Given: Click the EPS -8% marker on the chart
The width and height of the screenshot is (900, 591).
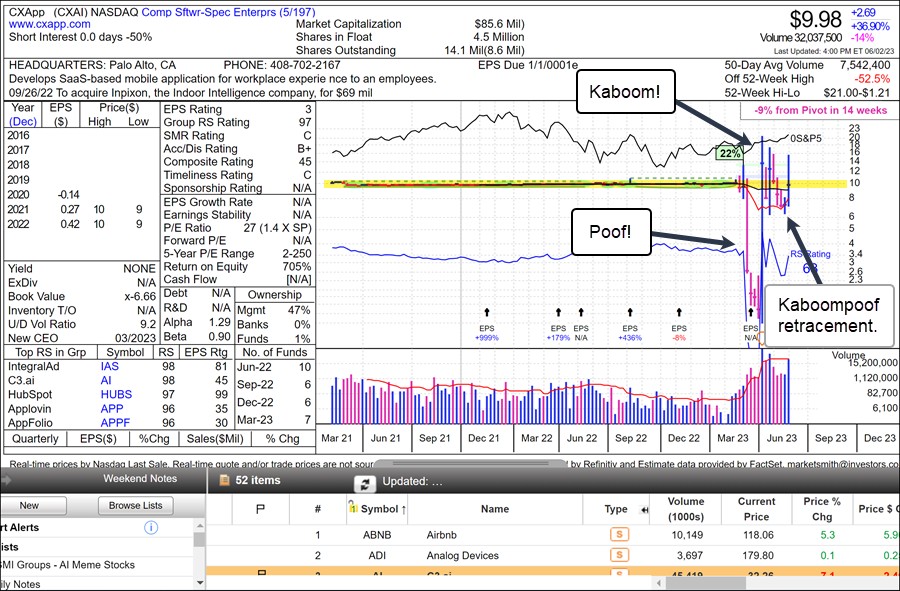Looking at the screenshot, I should pos(679,333).
